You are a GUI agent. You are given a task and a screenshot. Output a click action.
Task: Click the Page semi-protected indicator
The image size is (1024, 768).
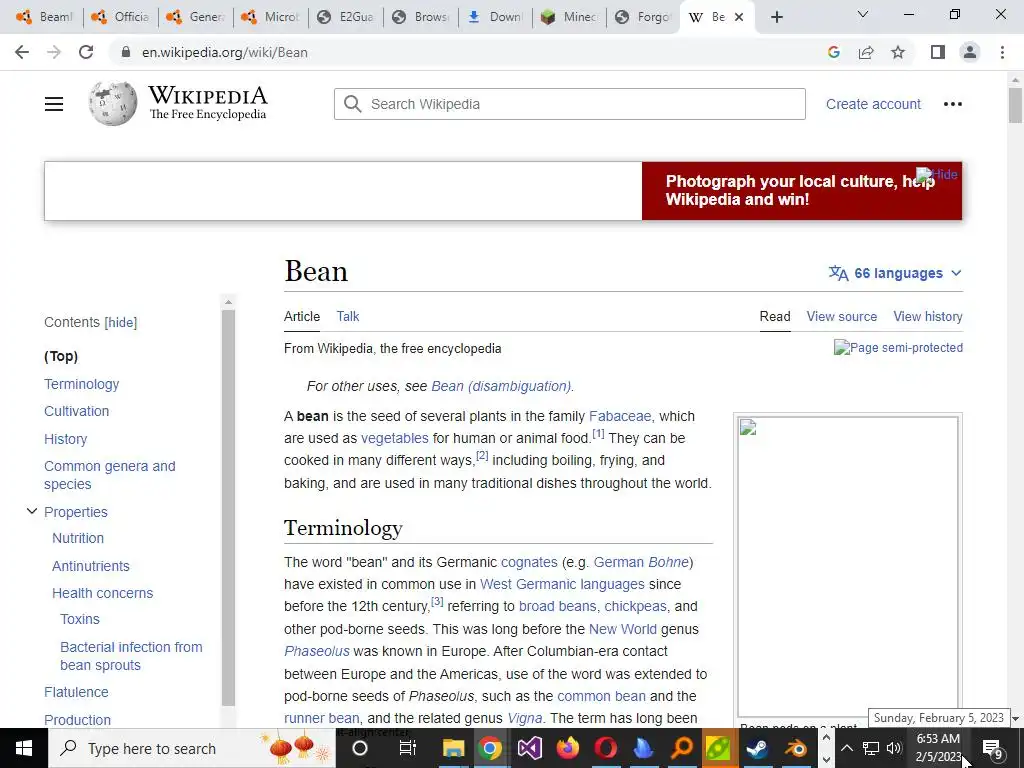pyautogui.click(x=898, y=347)
